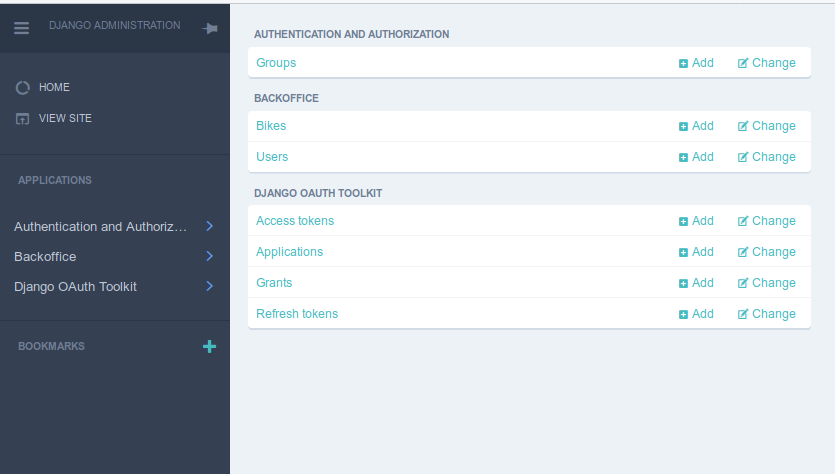
Task: Click the Add text for Groups
Action: pos(703,63)
